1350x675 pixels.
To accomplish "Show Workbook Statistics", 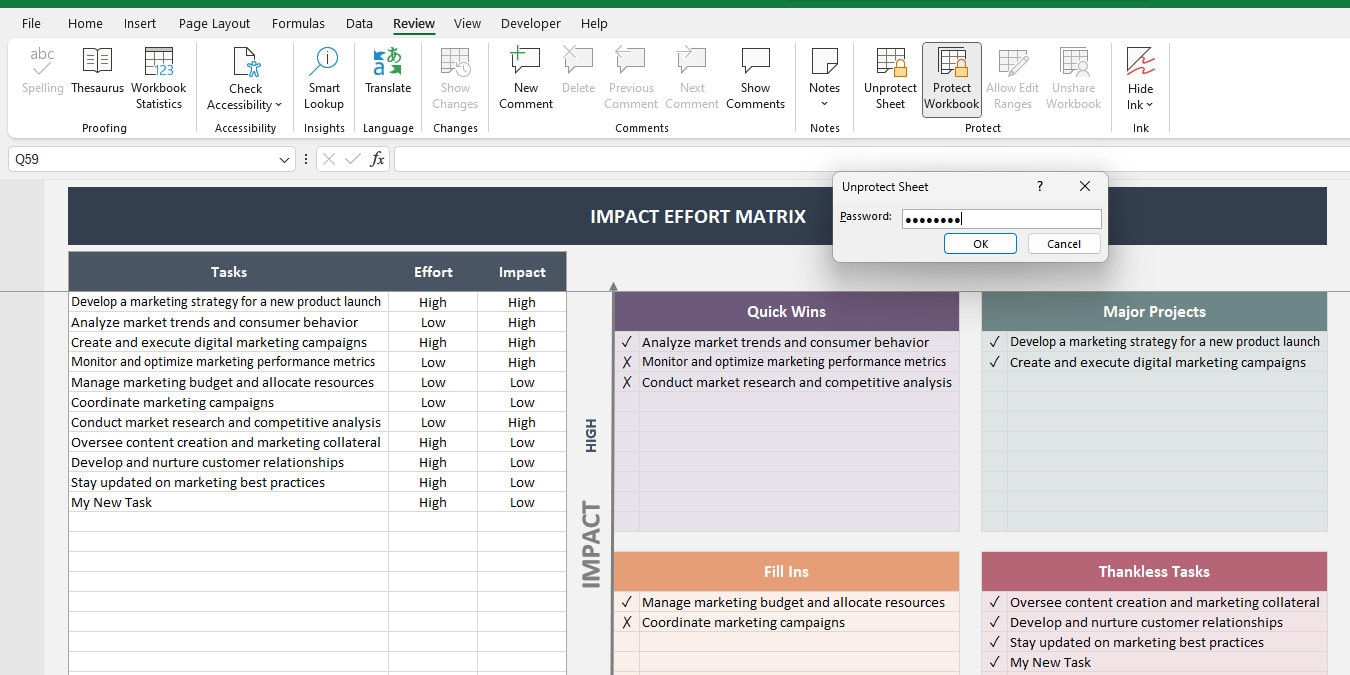I will point(158,75).
